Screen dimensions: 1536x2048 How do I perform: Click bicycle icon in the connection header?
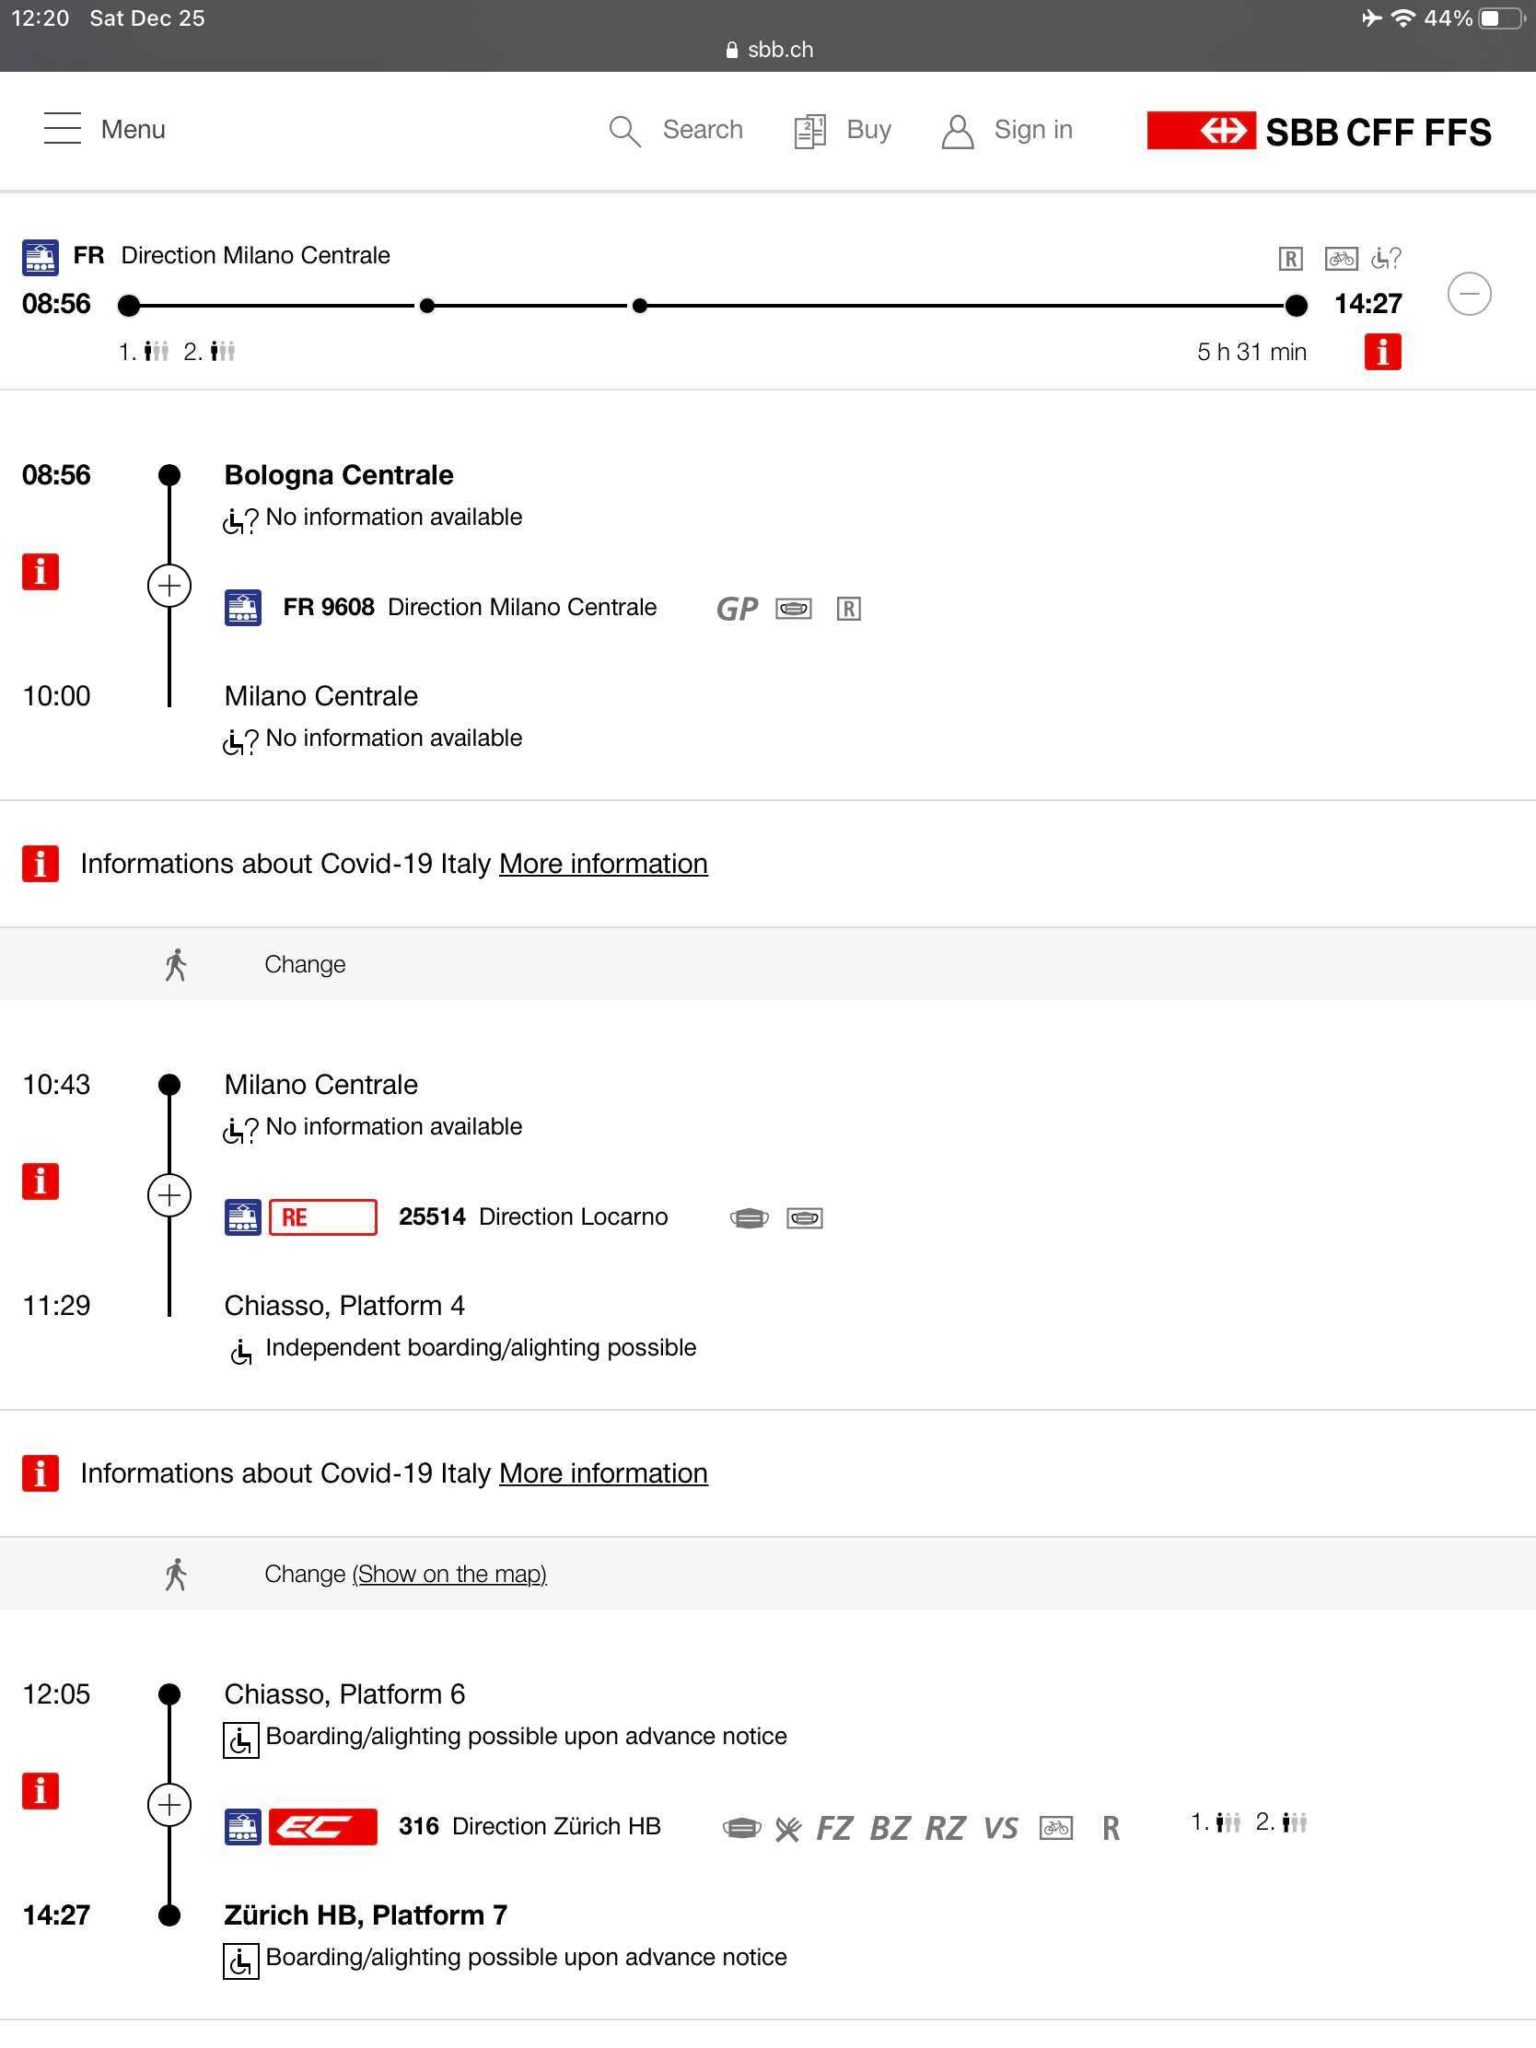[x=1340, y=259]
